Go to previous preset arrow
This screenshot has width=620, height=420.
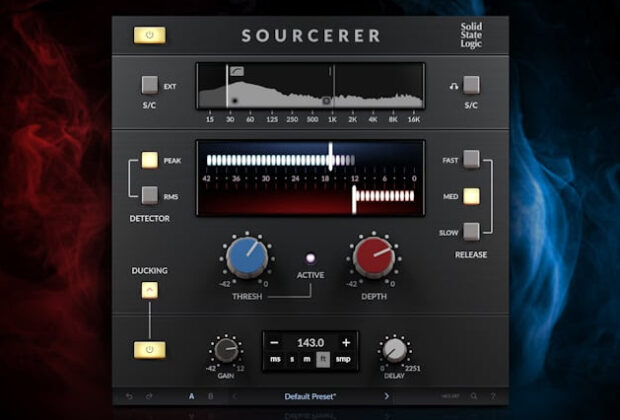(234, 396)
